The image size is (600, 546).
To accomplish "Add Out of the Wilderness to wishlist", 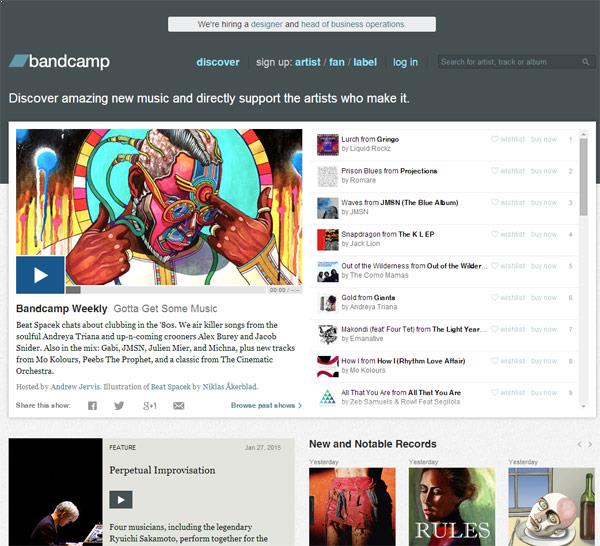I will click(508, 266).
